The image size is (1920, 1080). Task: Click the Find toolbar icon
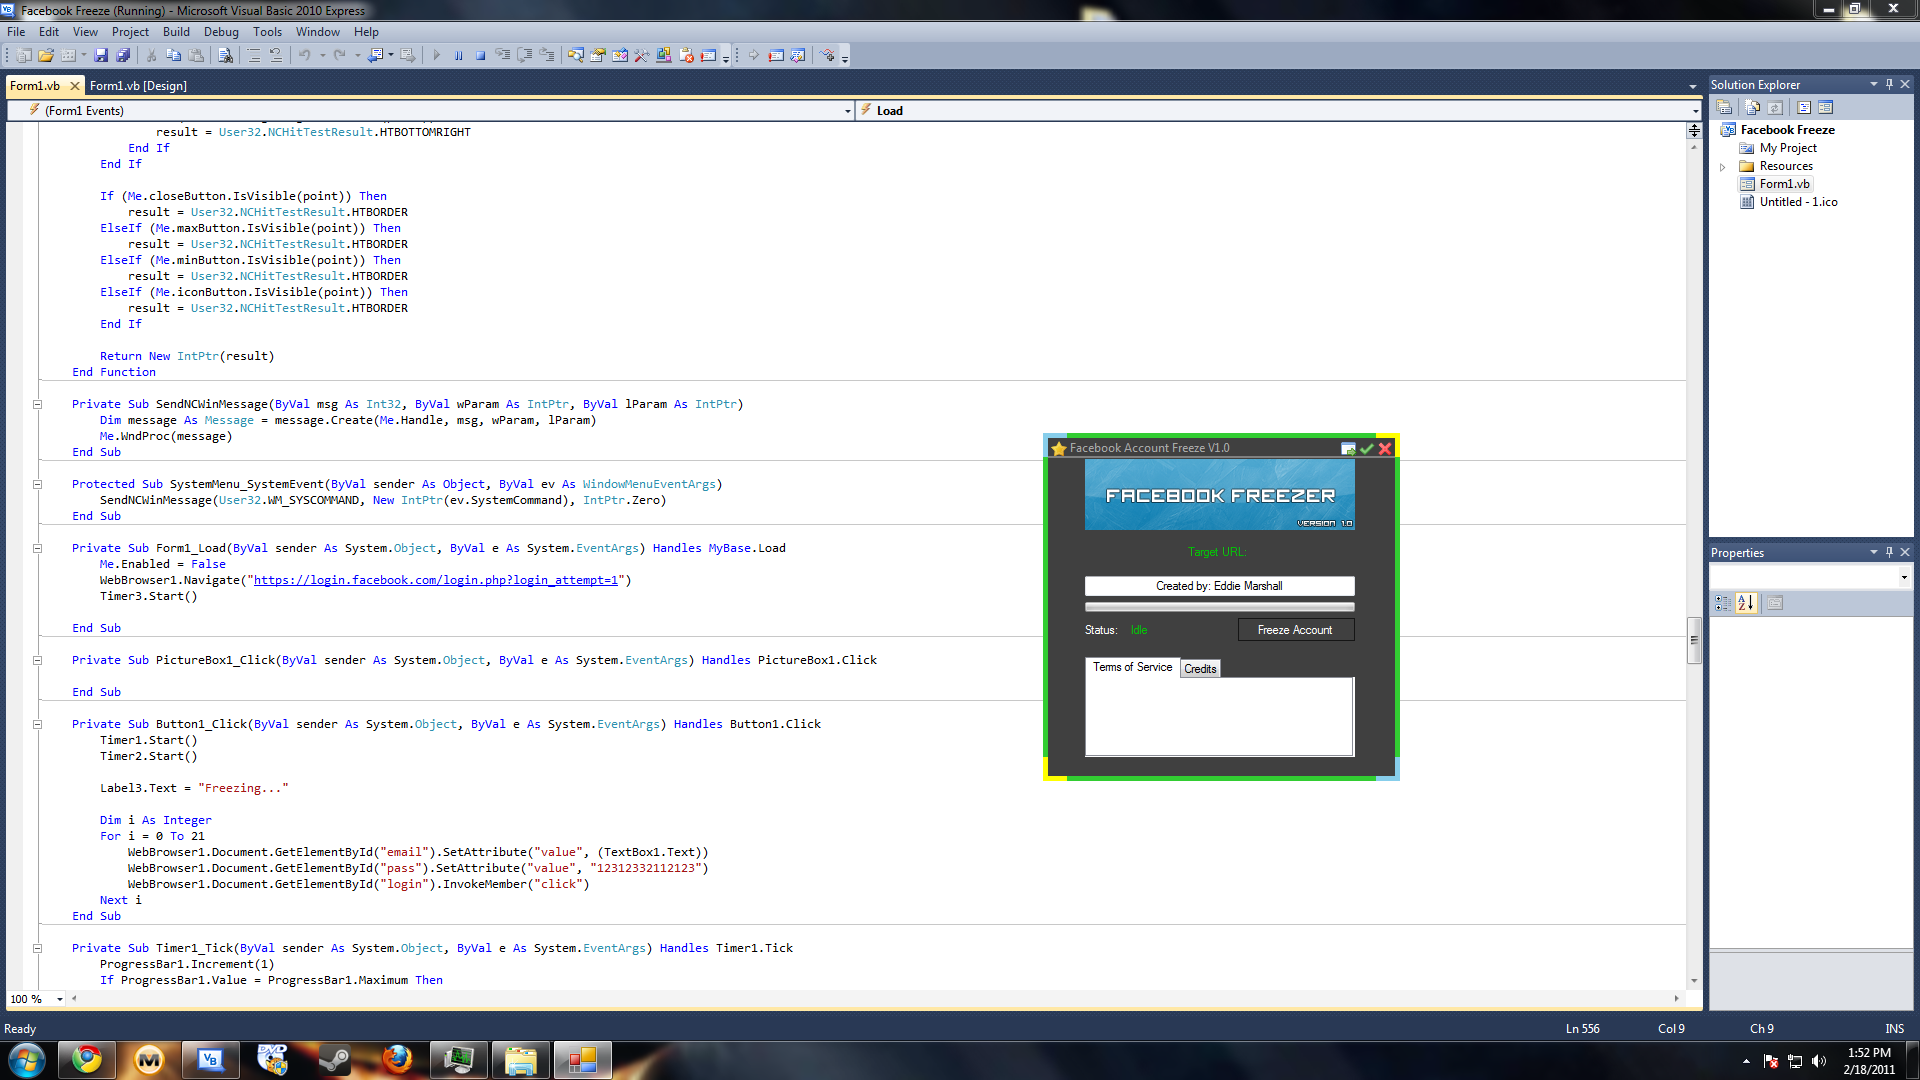225,55
